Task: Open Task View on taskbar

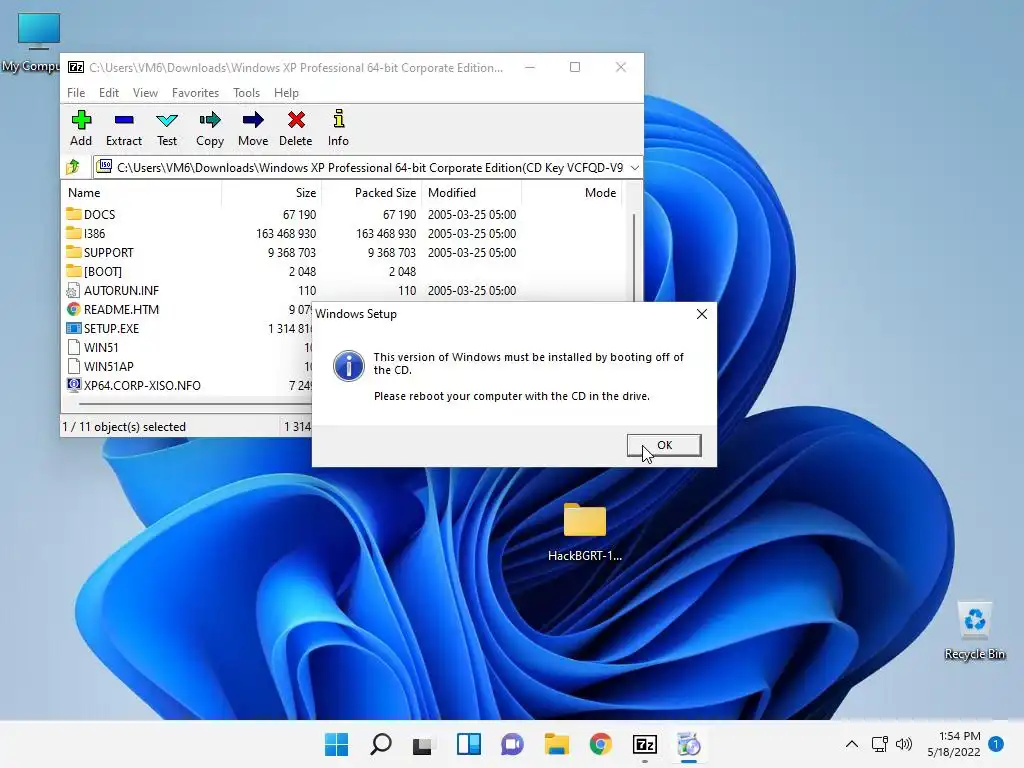Action: pyautogui.click(x=423, y=744)
